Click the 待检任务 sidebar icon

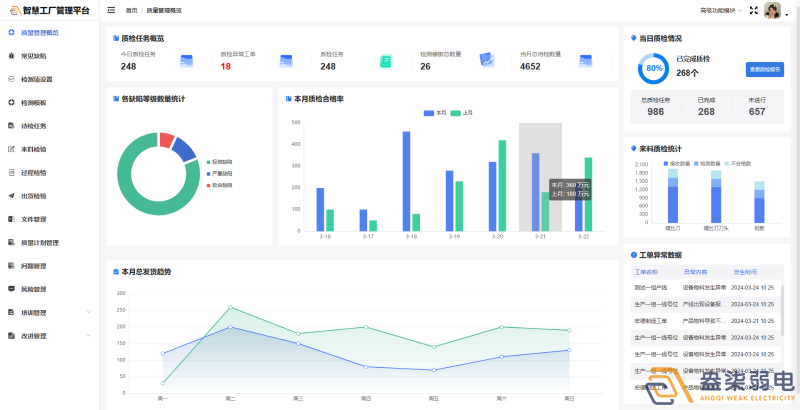point(11,126)
